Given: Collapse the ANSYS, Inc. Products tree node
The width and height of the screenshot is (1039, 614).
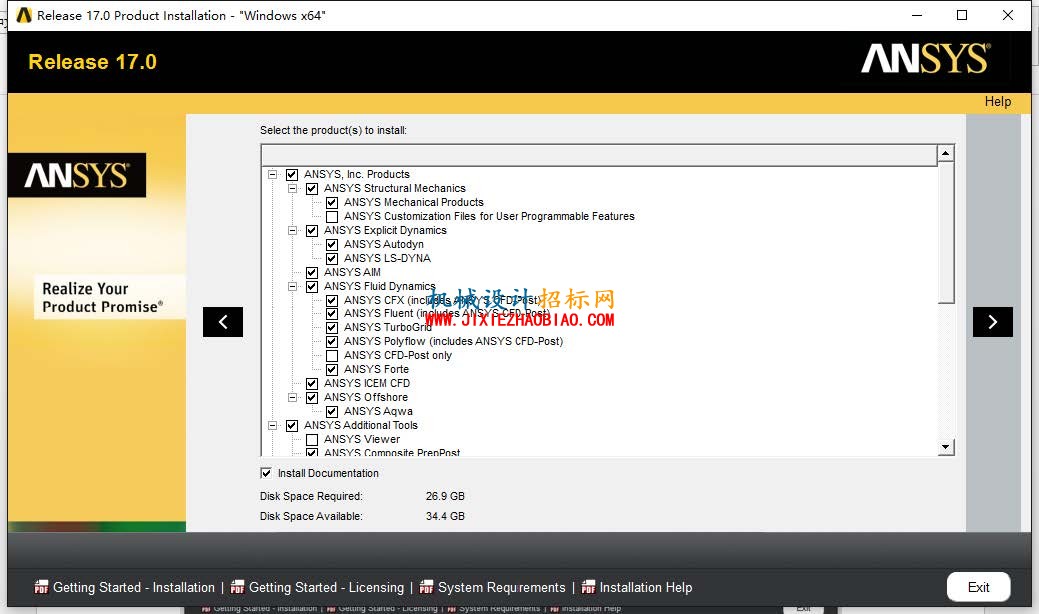Looking at the screenshot, I should (x=272, y=175).
